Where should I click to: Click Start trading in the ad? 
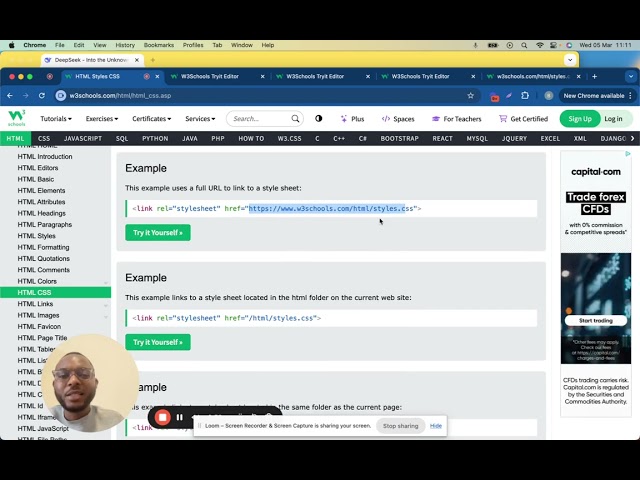[596, 320]
